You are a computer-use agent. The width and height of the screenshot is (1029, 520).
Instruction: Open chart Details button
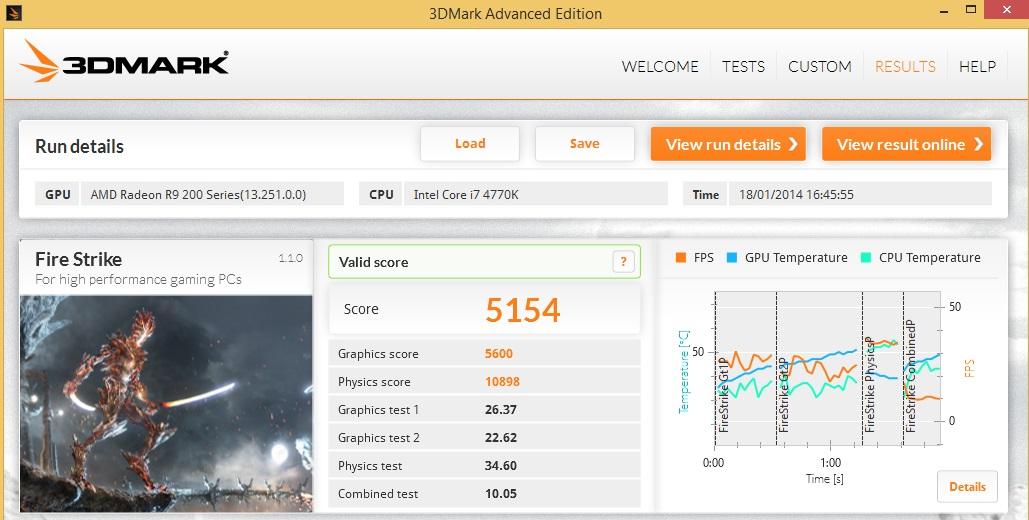(x=967, y=487)
